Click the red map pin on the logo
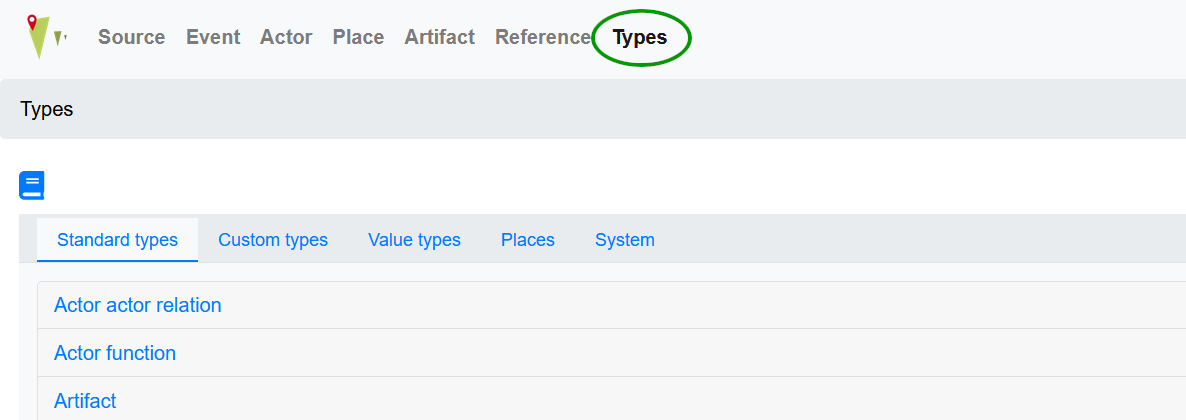Image resolution: width=1186 pixels, height=420 pixels. click(32, 22)
